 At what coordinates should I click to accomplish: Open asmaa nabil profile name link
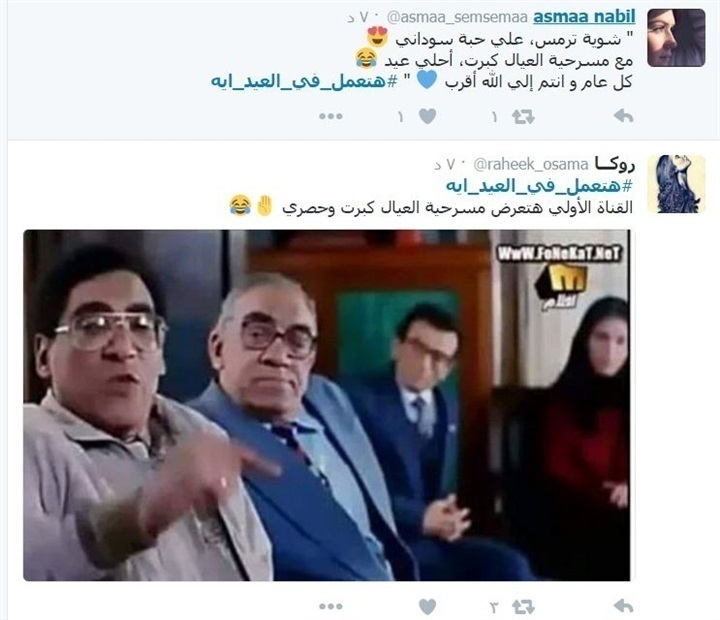584,17
